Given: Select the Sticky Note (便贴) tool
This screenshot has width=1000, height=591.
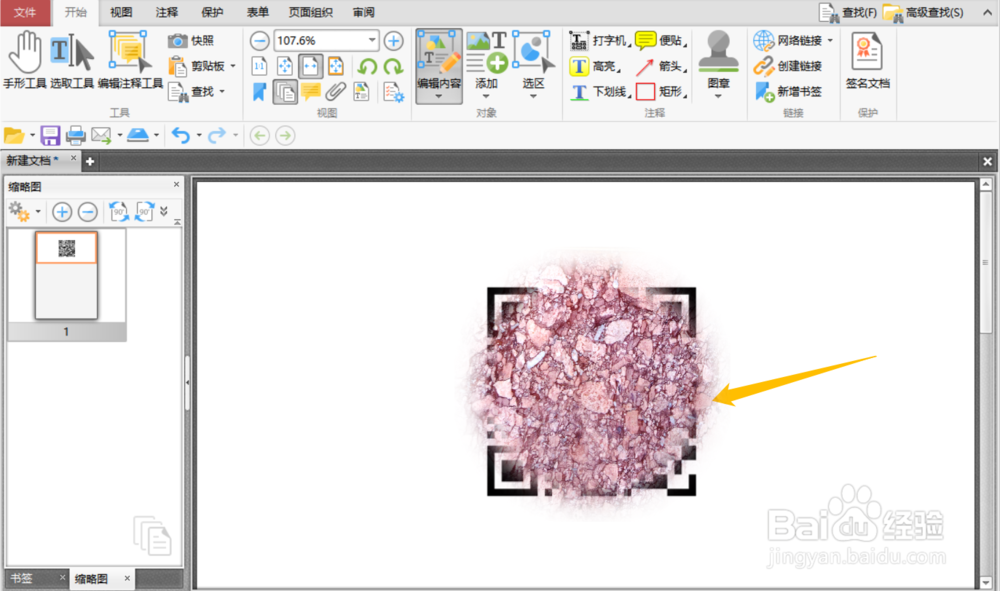Looking at the screenshot, I should tap(662, 41).
